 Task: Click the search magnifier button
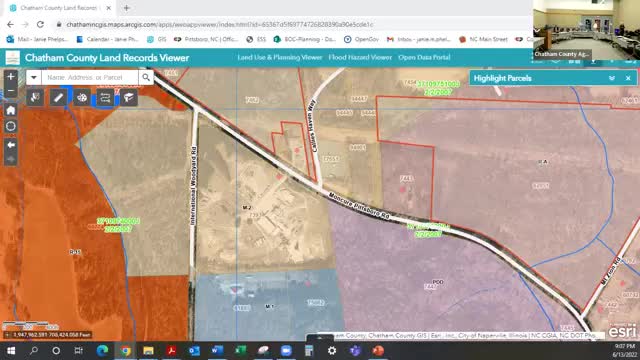point(146,77)
